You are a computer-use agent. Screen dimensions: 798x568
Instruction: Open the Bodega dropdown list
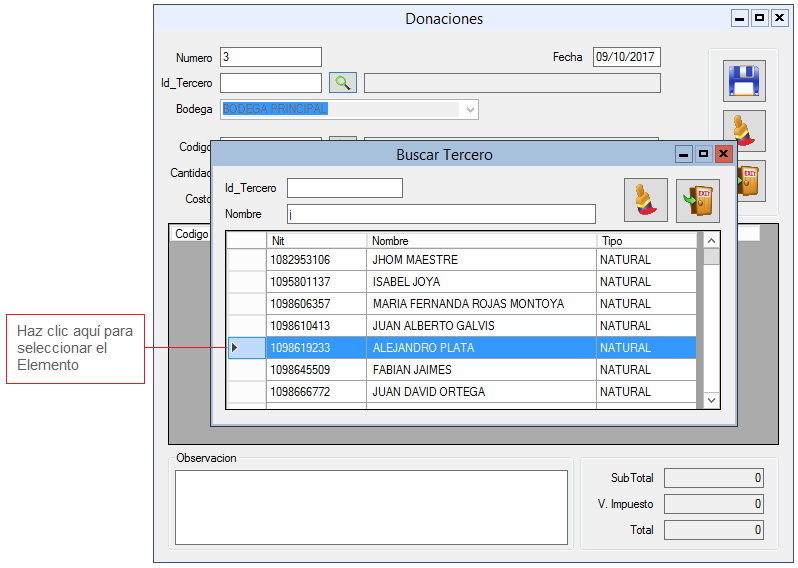tap(470, 109)
